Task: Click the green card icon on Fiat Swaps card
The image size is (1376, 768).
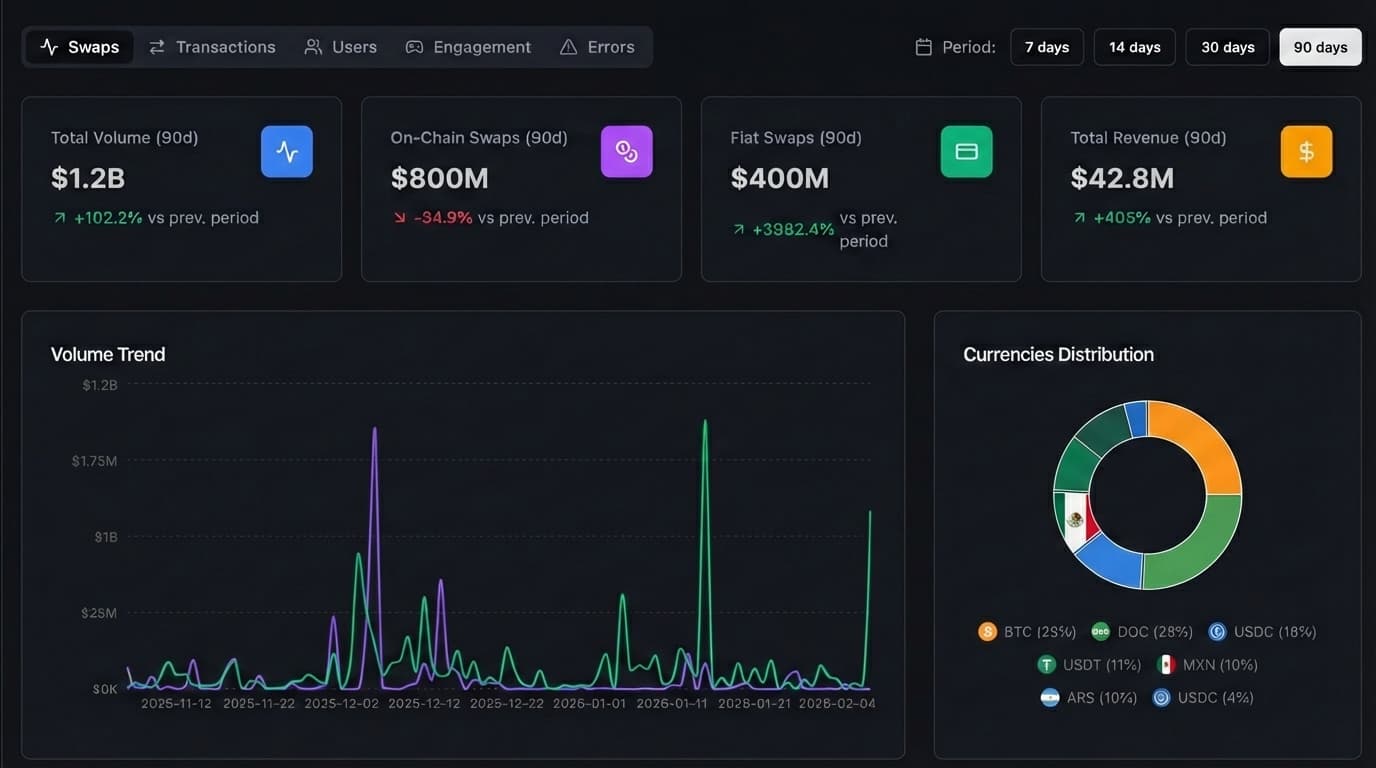Action: 967,152
